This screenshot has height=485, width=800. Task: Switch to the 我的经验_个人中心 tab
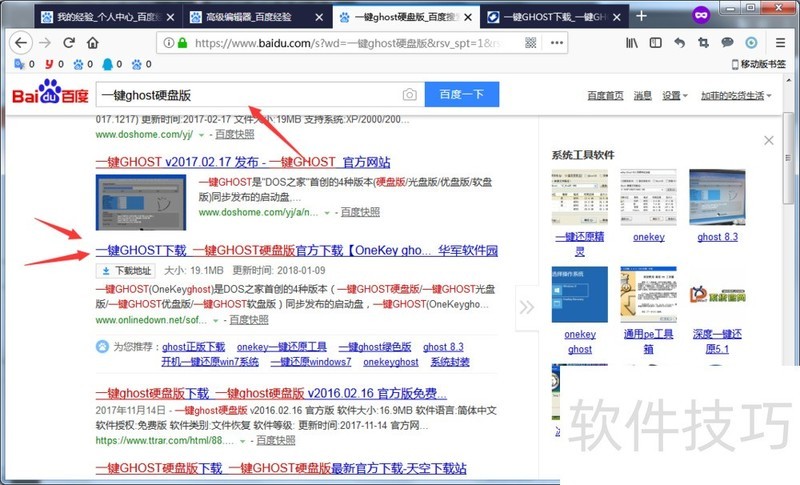click(x=105, y=17)
